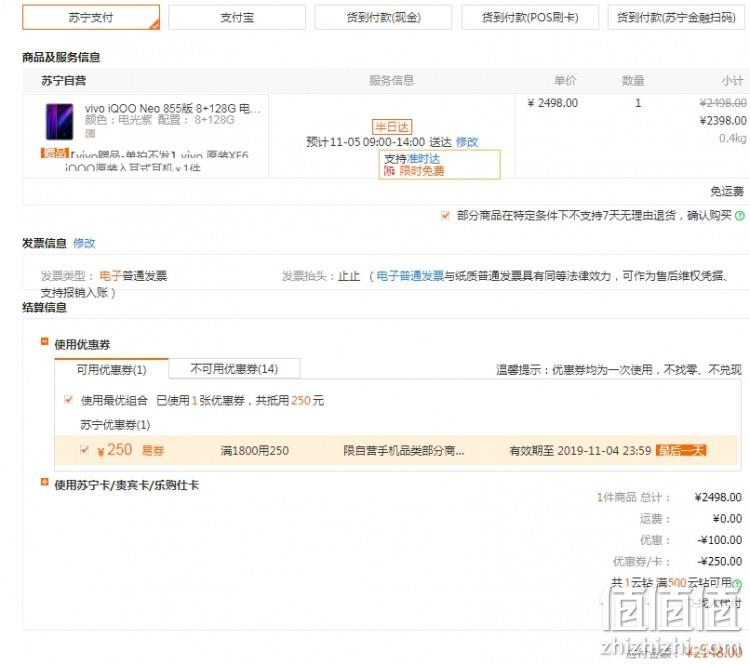Click the 满1800用250 coupon condition text

click(x=254, y=451)
